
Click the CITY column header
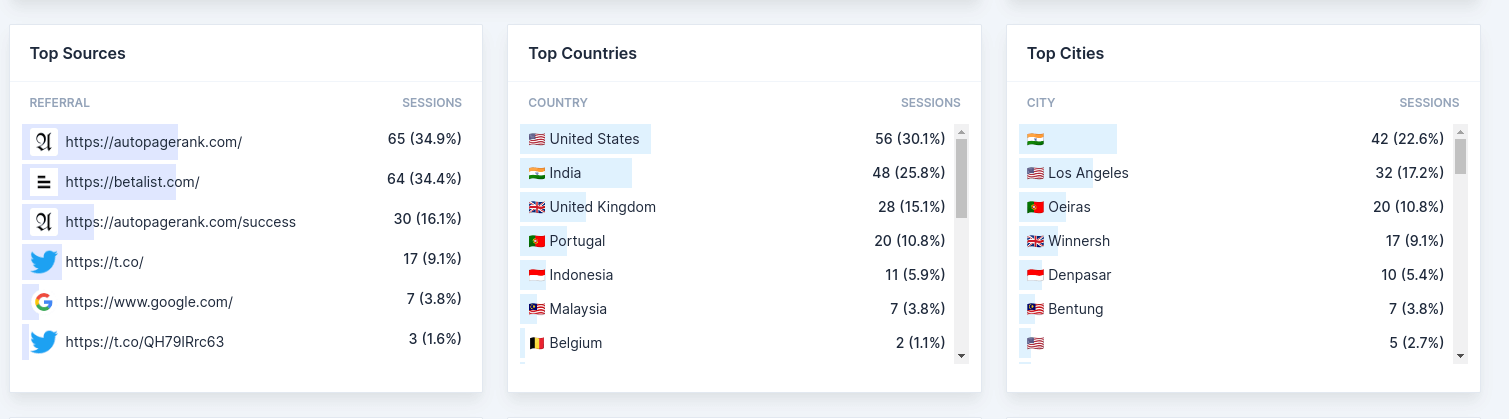(x=1041, y=103)
